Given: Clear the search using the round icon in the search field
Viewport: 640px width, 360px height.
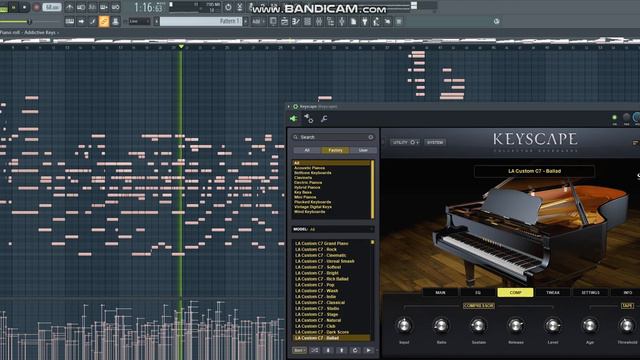Looking at the screenshot, I should coord(371,137).
